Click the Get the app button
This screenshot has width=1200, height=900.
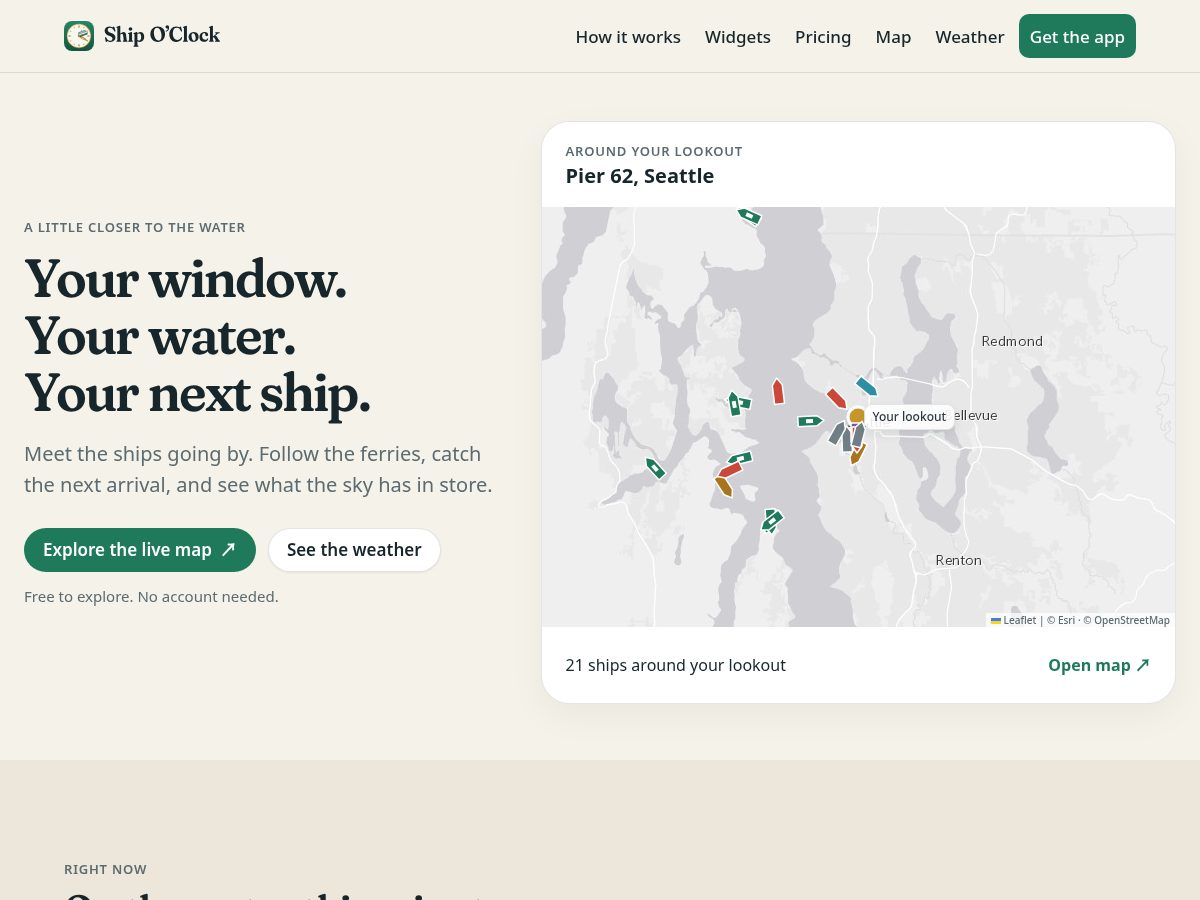(x=1077, y=36)
